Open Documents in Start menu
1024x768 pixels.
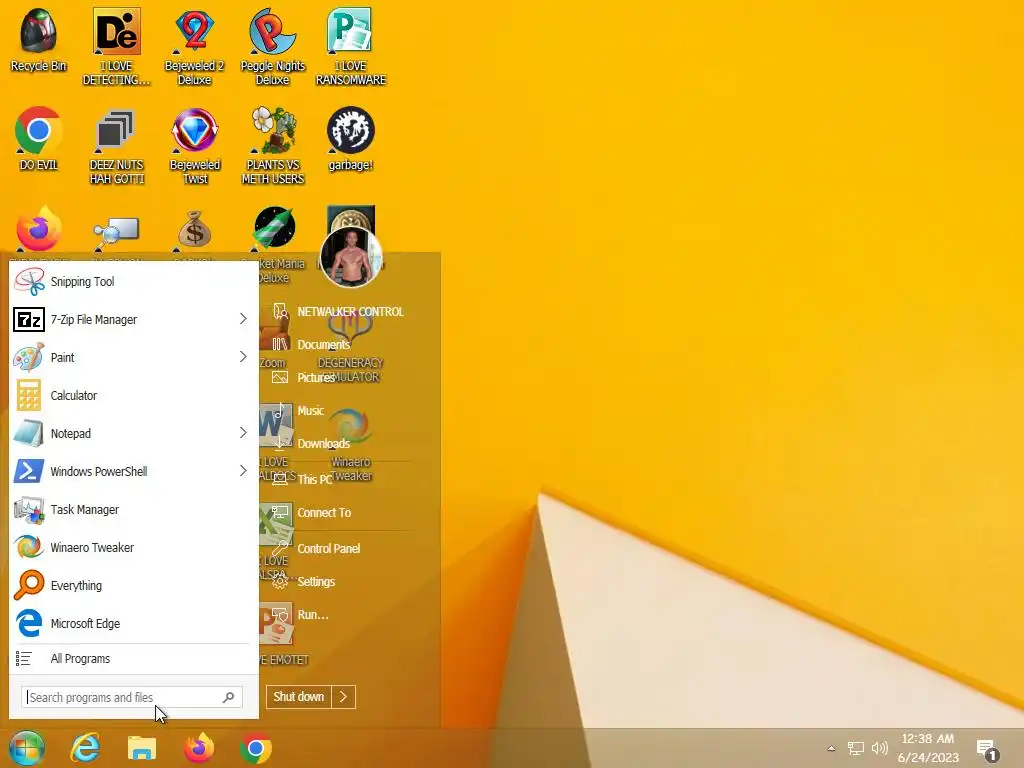[x=311, y=344]
